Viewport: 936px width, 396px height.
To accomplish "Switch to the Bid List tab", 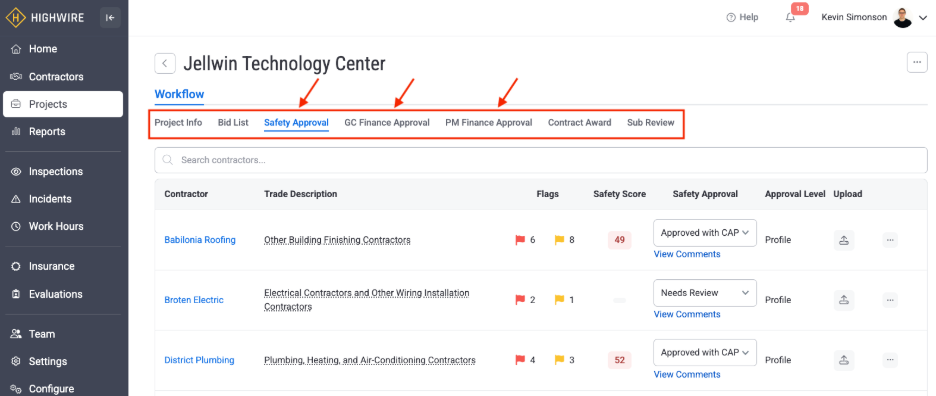I will point(233,122).
